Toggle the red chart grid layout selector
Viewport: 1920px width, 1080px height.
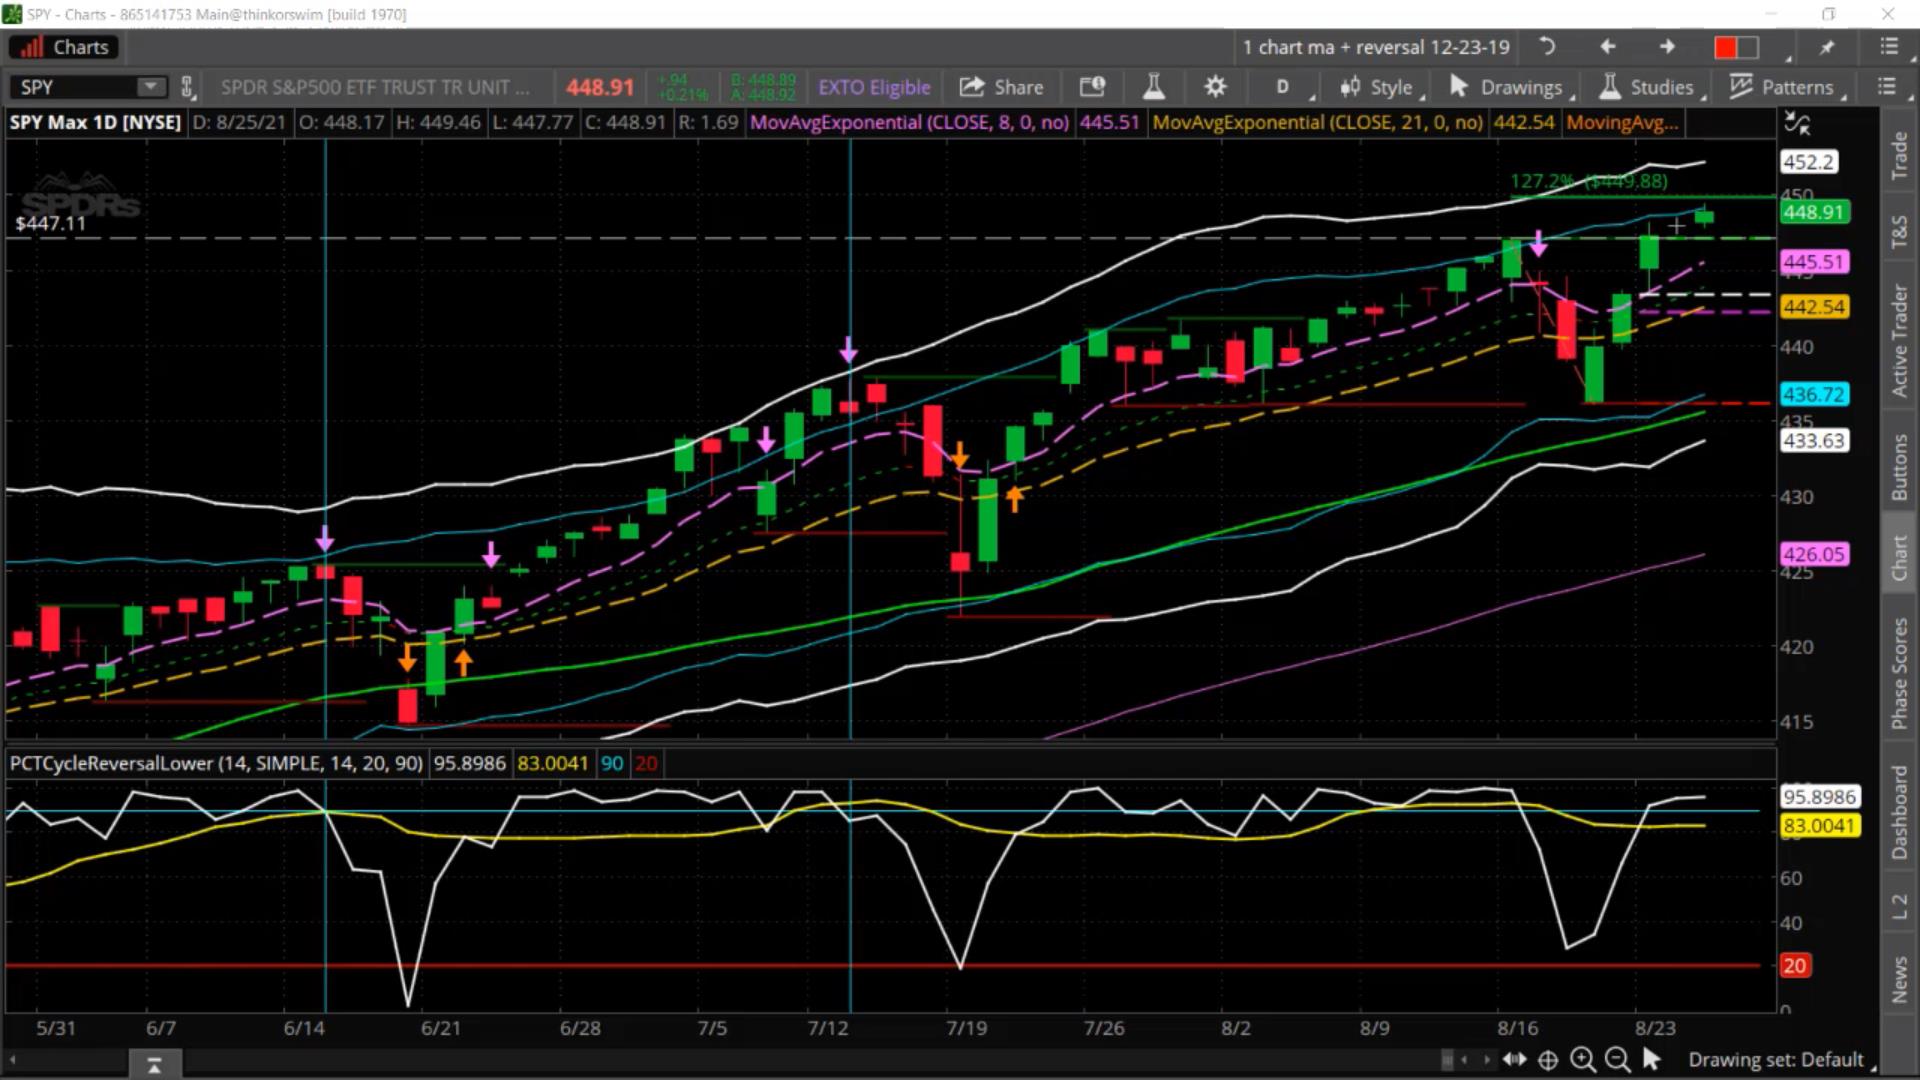coord(1736,47)
